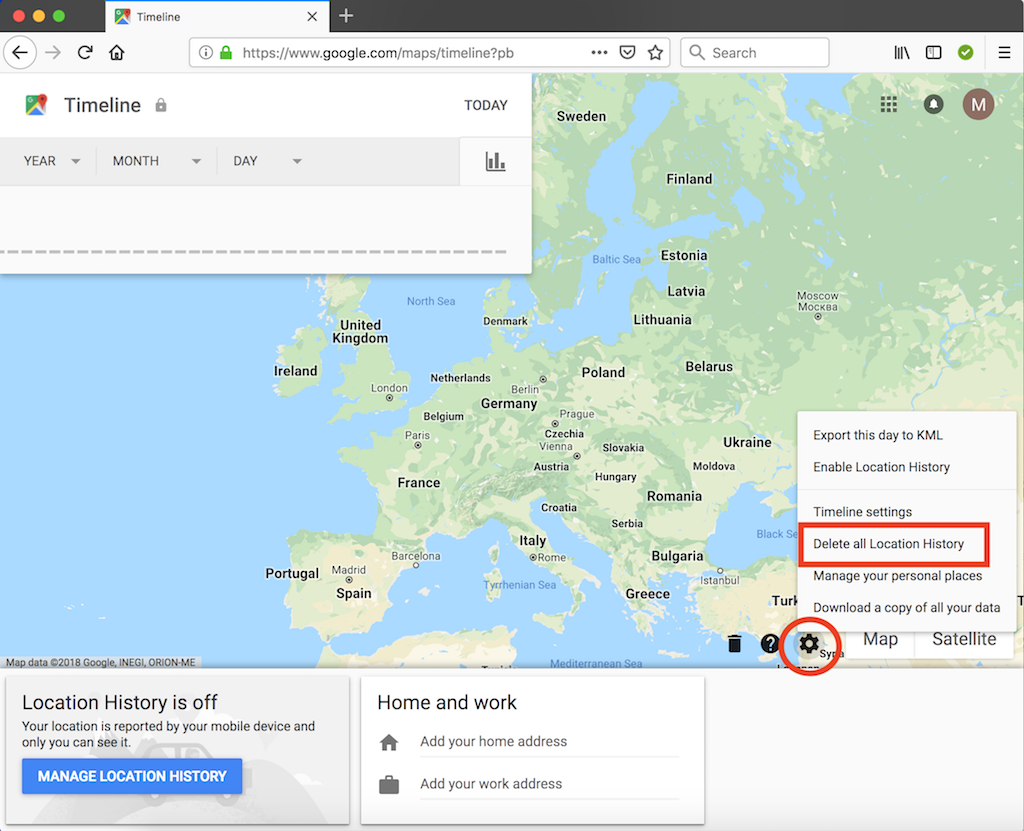
Task: Click the Location History is off heading
Action: coord(120,702)
